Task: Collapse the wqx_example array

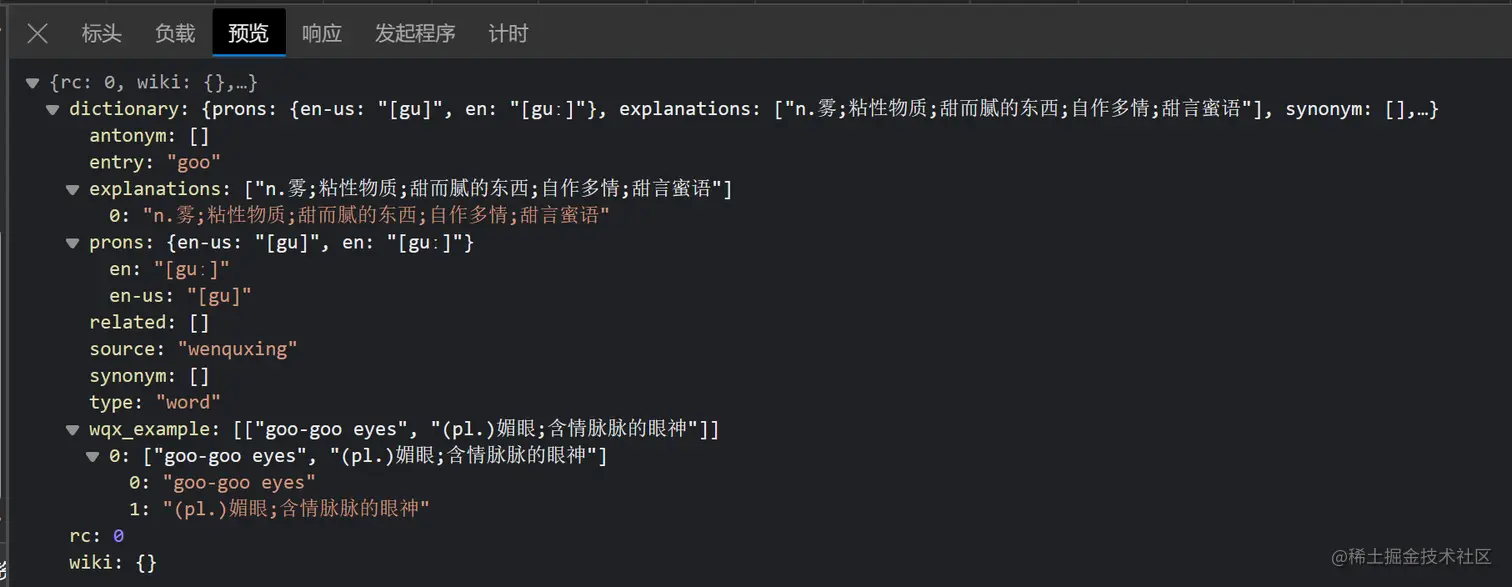Action: (x=71, y=429)
